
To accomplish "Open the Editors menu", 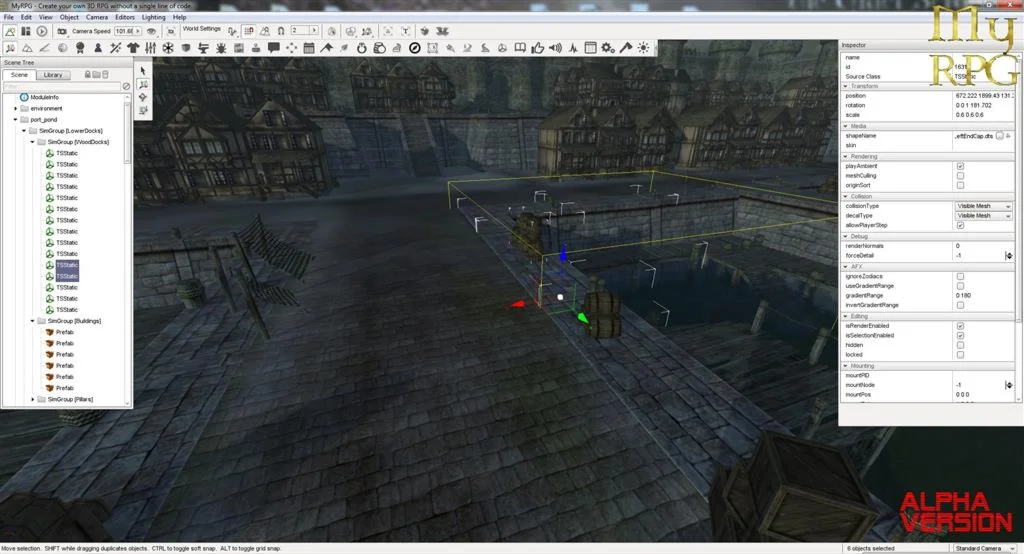I will click(126, 17).
